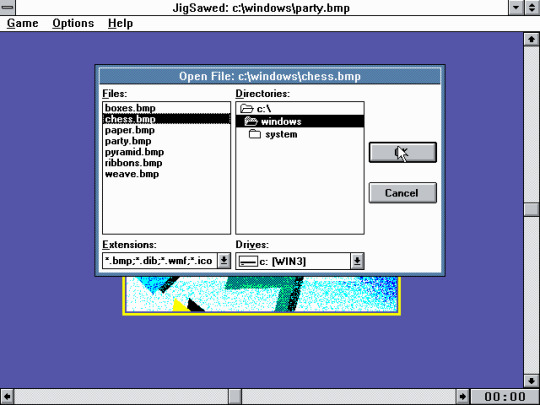This screenshot has height=405, width=540.
Task: Click the 00:00 timer display
Action: [505, 397]
